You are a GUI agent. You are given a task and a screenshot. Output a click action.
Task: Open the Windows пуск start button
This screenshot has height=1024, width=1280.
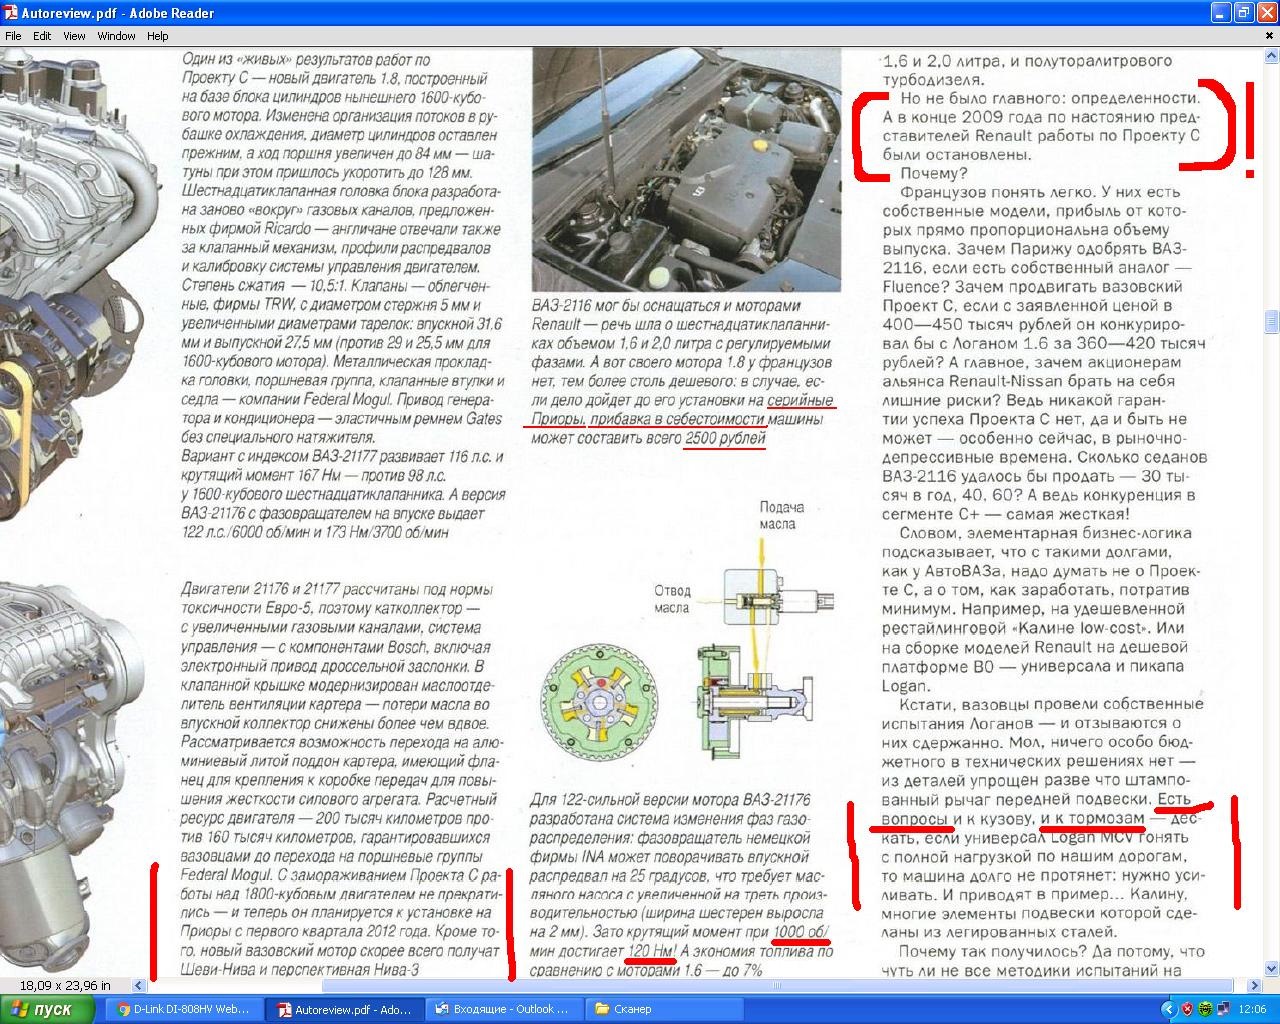click(x=48, y=1009)
